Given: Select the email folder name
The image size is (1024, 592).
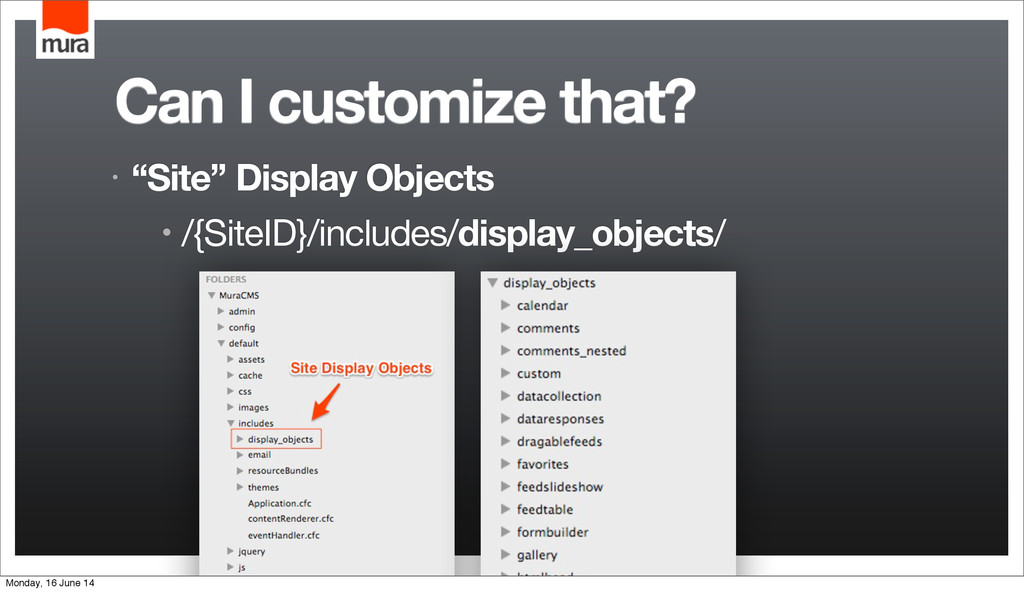Looking at the screenshot, I should tap(259, 455).
